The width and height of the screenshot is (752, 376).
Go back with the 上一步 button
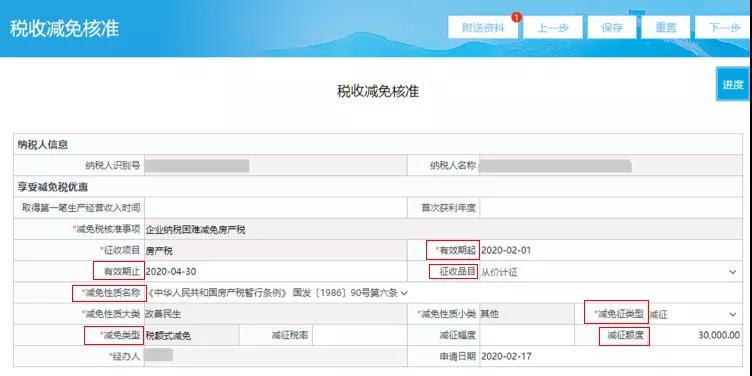(x=552, y=27)
